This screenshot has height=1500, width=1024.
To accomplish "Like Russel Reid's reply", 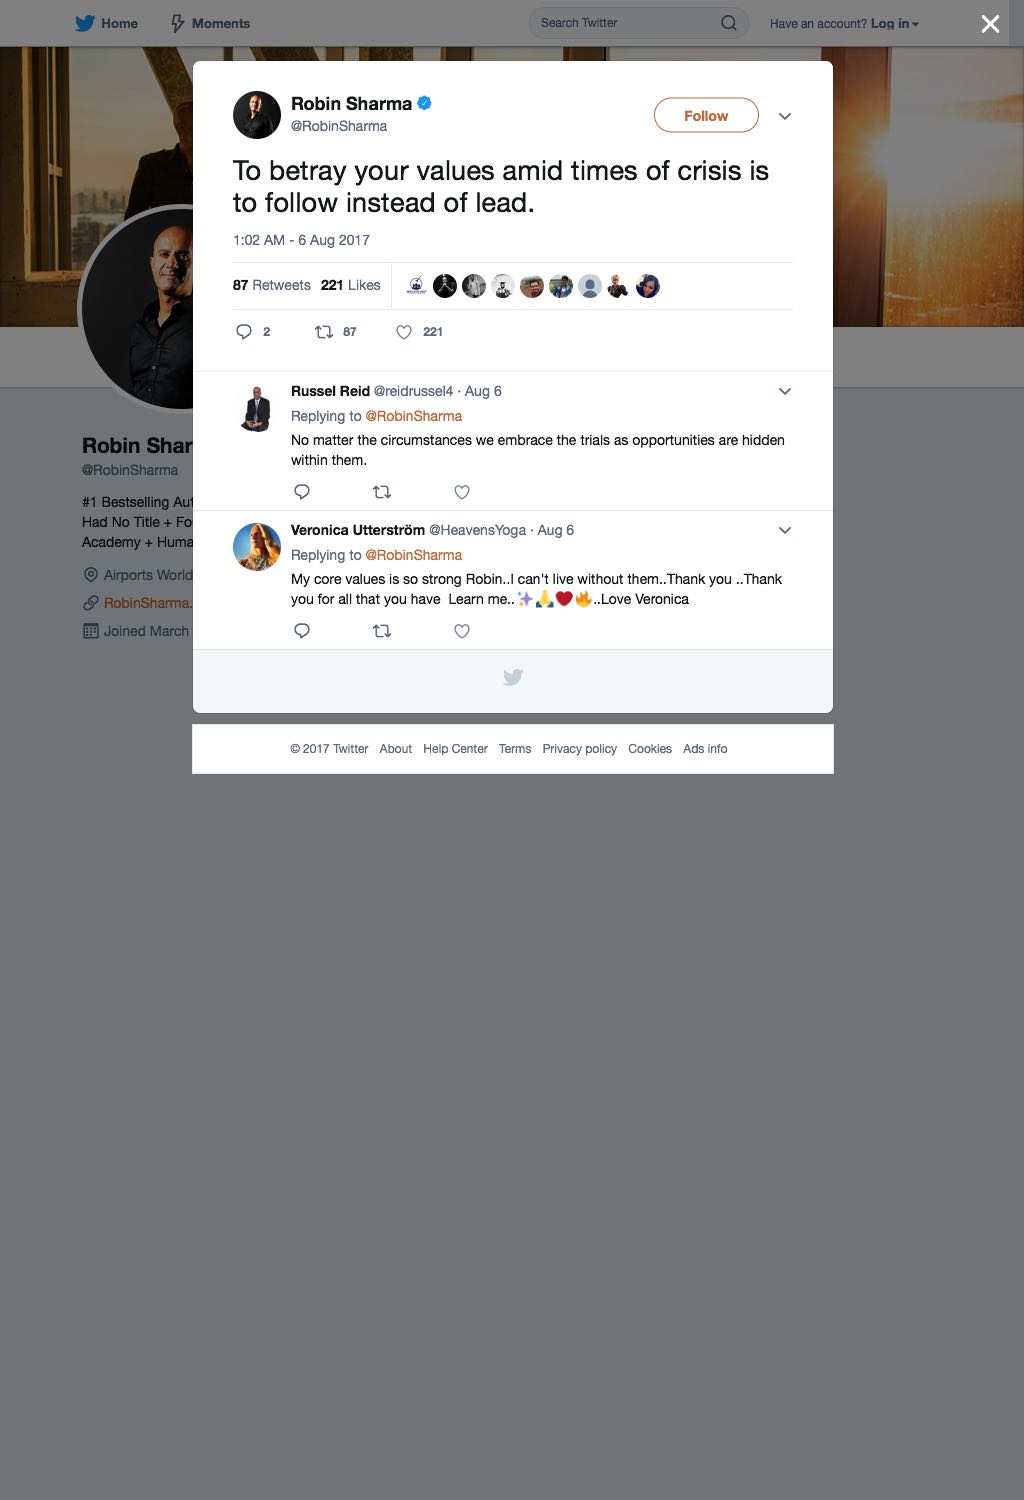I will pyautogui.click(x=462, y=491).
